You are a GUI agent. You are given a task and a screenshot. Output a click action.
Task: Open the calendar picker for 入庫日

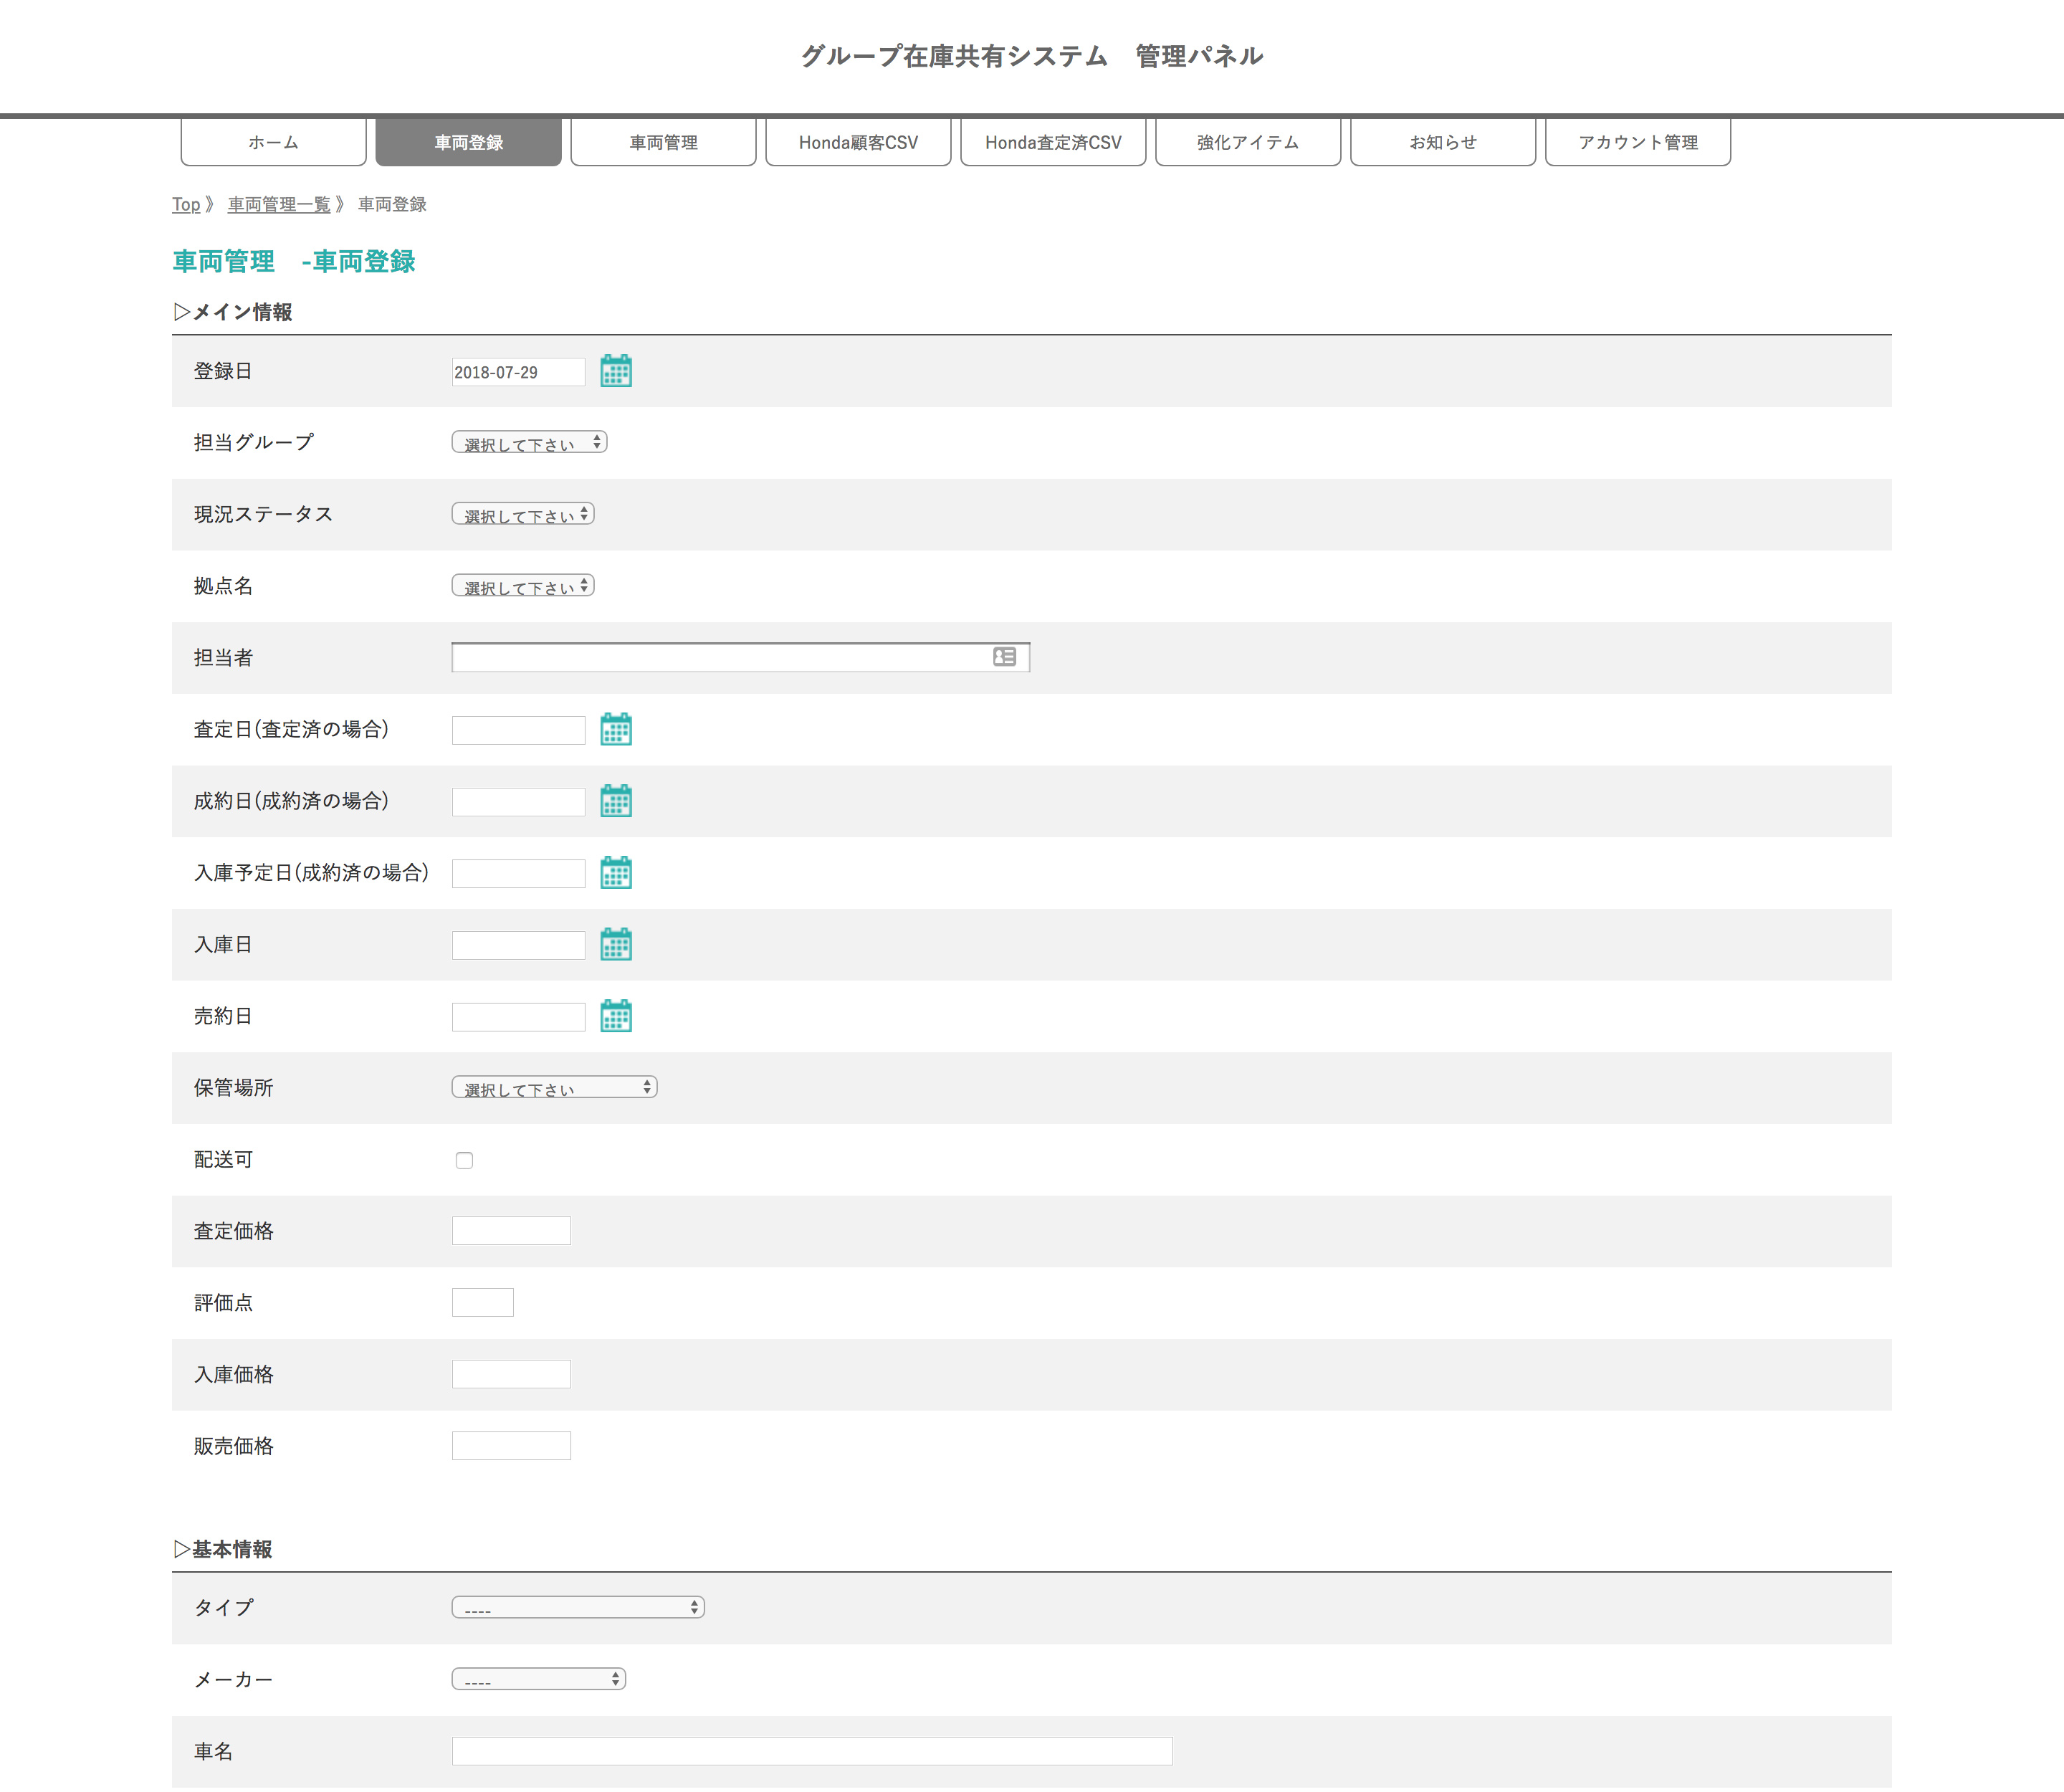click(617, 944)
